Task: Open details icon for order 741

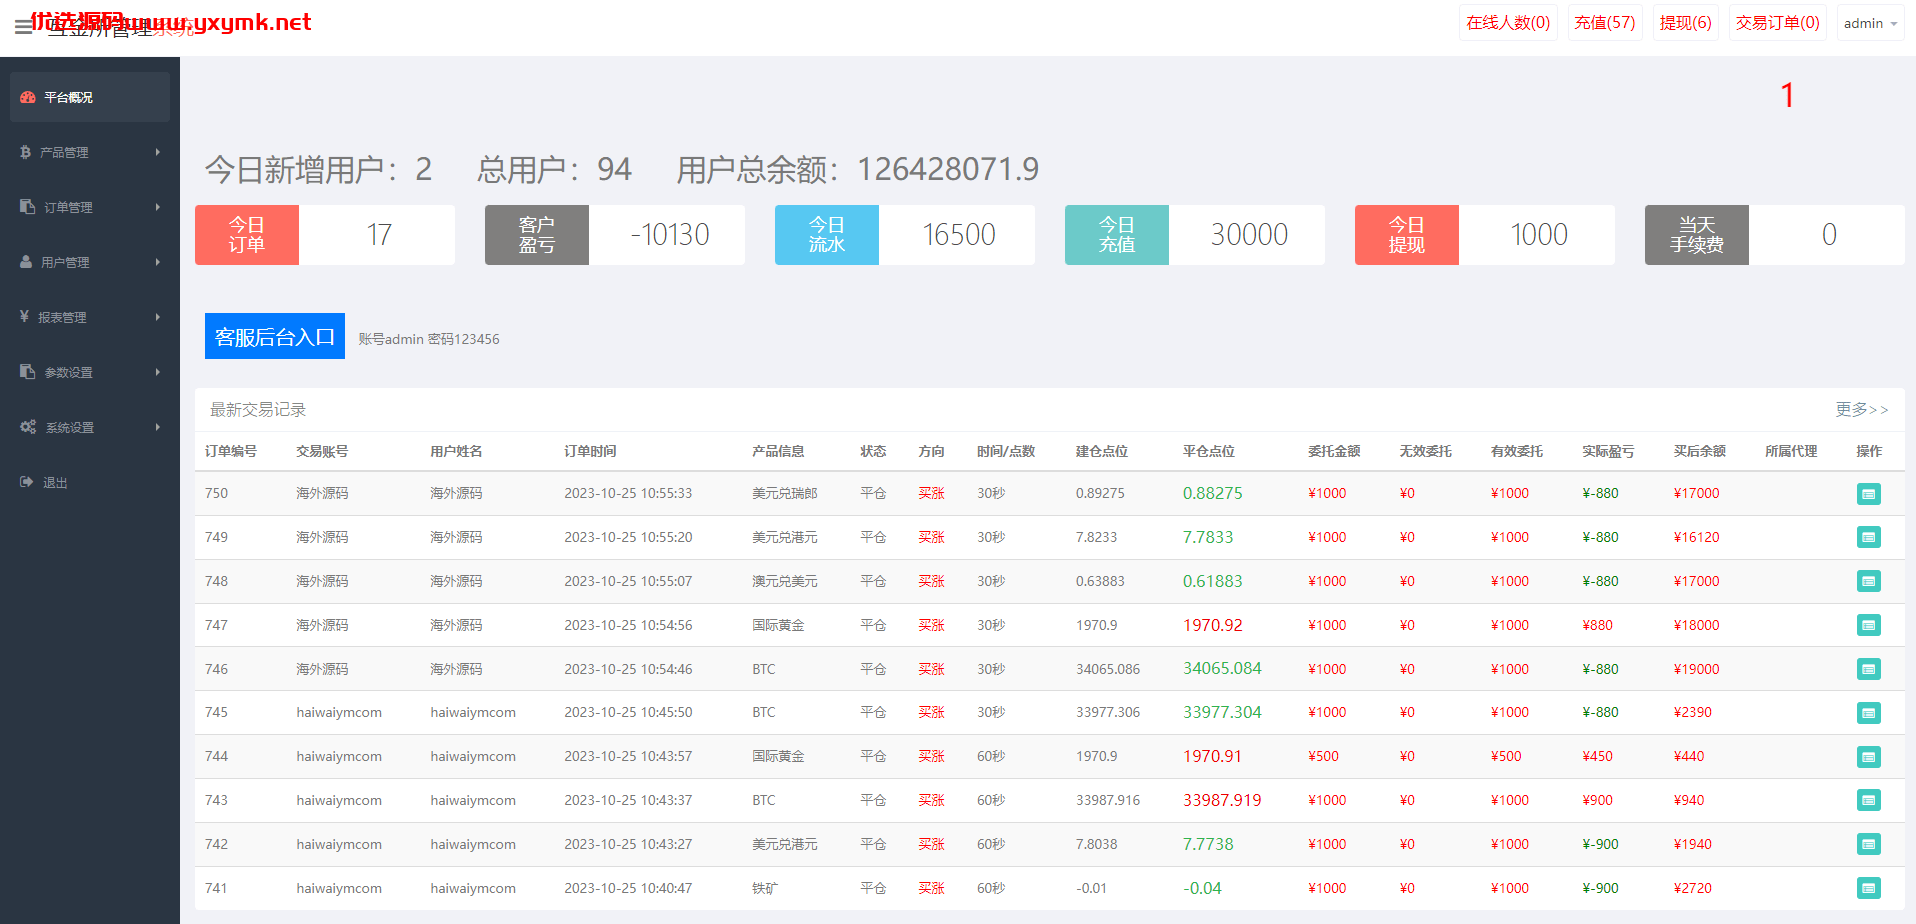Action: pyautogui.click(x=1868, y=888)
